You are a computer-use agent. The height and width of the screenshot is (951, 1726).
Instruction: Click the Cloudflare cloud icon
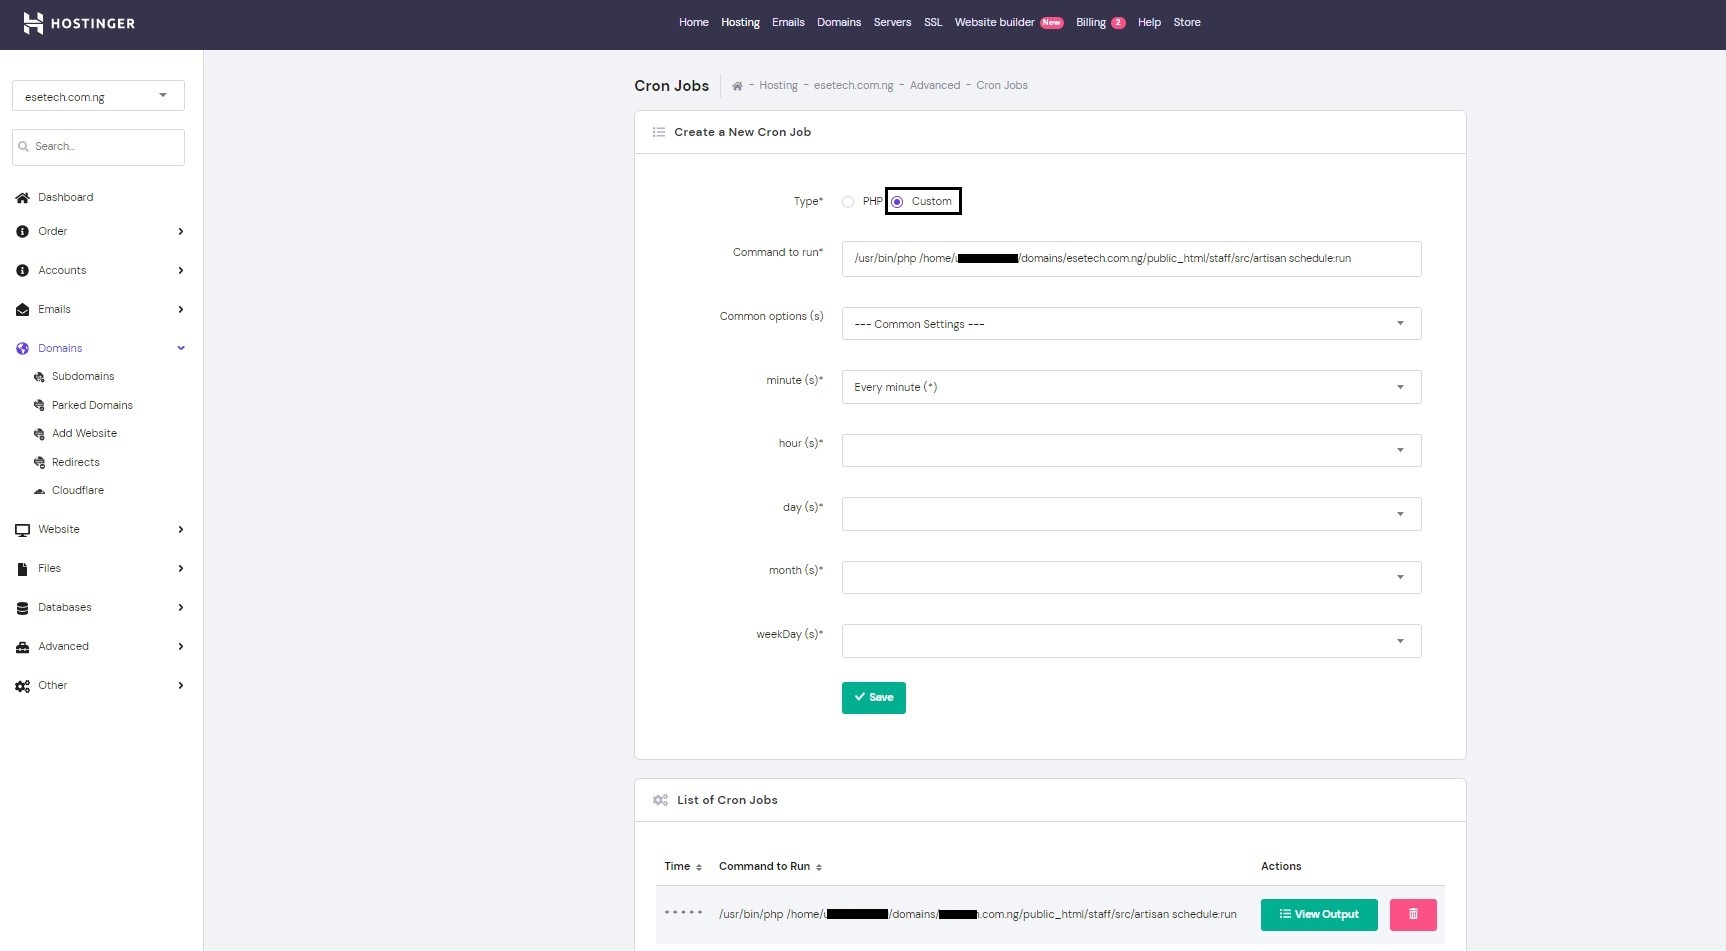pyautogui.click(x=39, y=491)
